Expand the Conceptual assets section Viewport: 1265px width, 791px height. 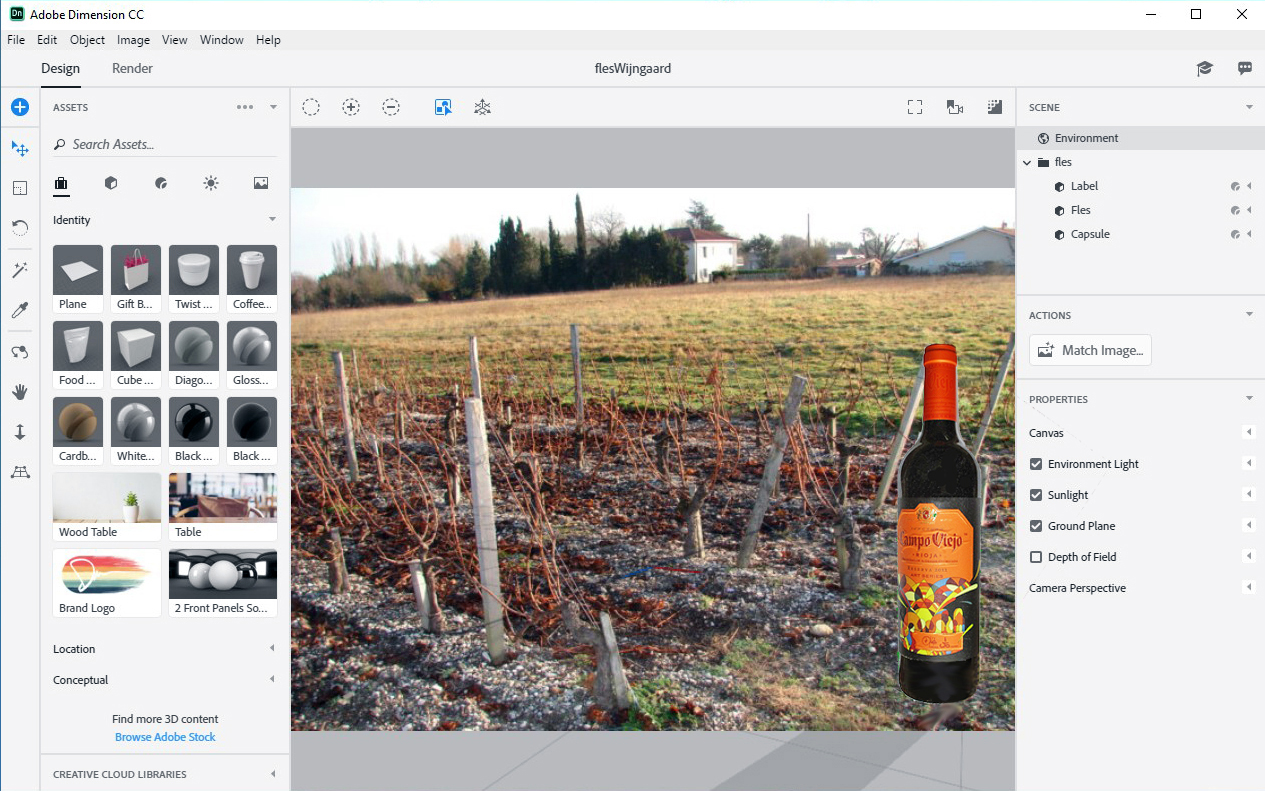(x=272, y=680)
